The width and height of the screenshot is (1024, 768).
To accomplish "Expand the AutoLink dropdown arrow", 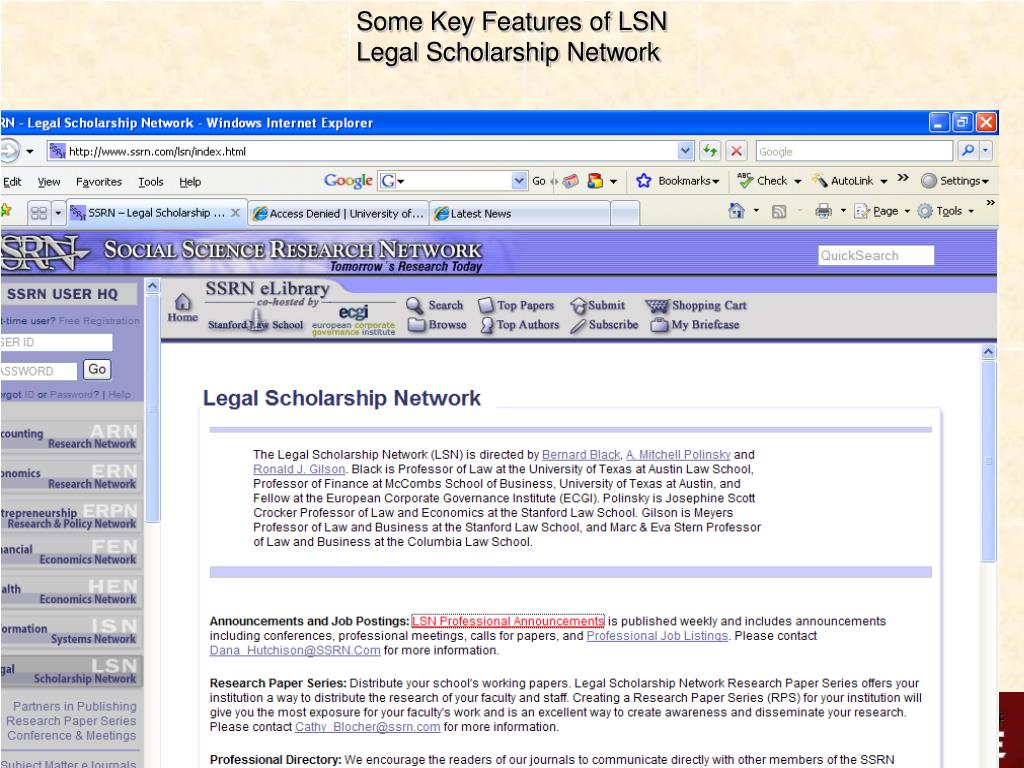I will pyautogui.click(x=884, y=182).
